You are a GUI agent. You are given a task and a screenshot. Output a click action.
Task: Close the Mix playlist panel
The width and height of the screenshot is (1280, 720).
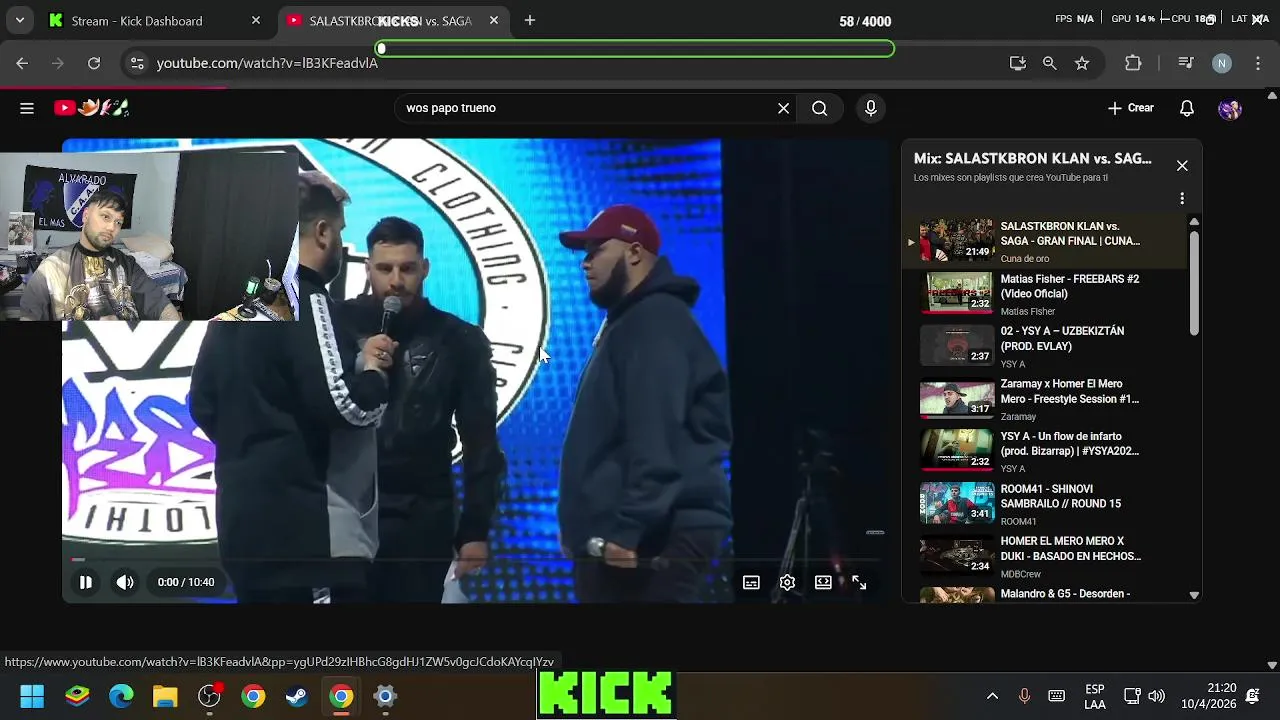pyautogui.click(x=1182, y=165)
